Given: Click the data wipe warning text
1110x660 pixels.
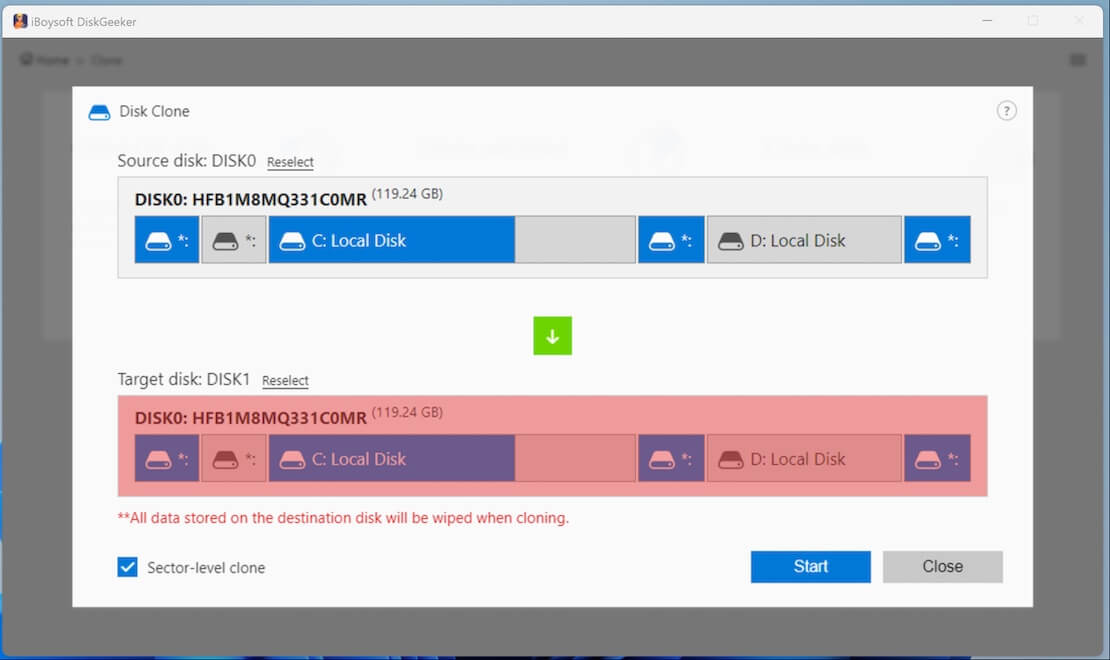Looking at the screenshot, I should tap(343, 518).
